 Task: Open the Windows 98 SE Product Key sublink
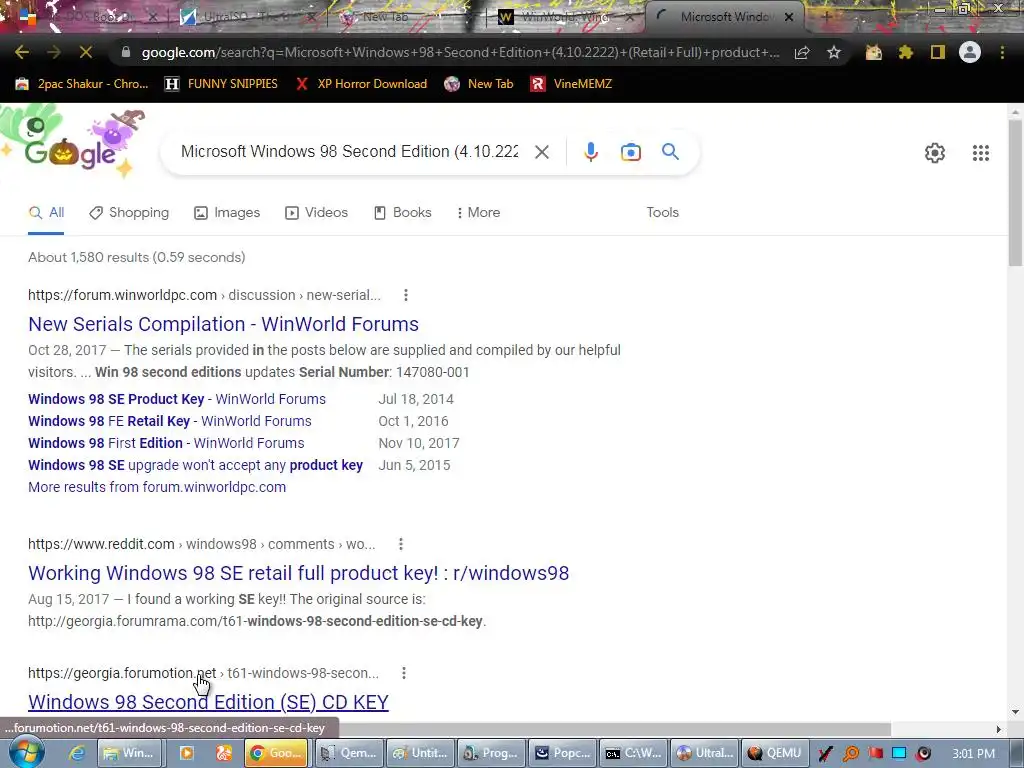tap(177, 399)
